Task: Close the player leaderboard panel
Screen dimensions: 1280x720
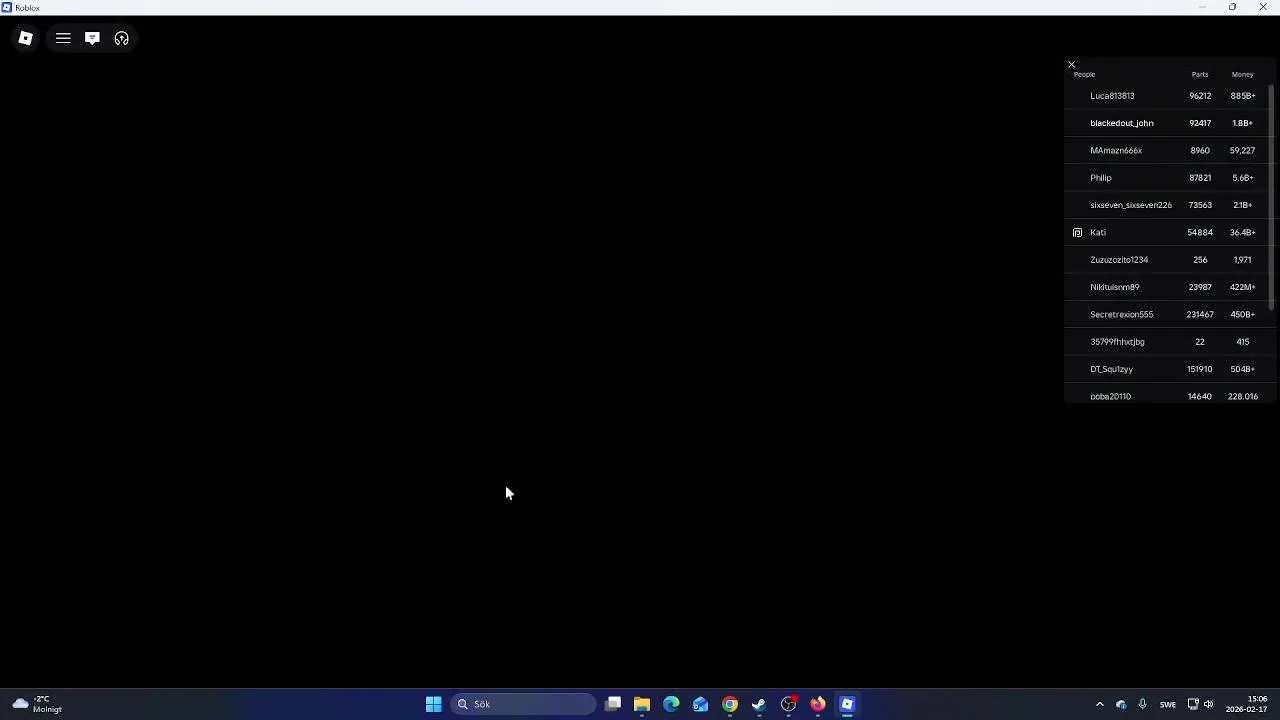Action: pyautogui.click(x=1071, y=65)
